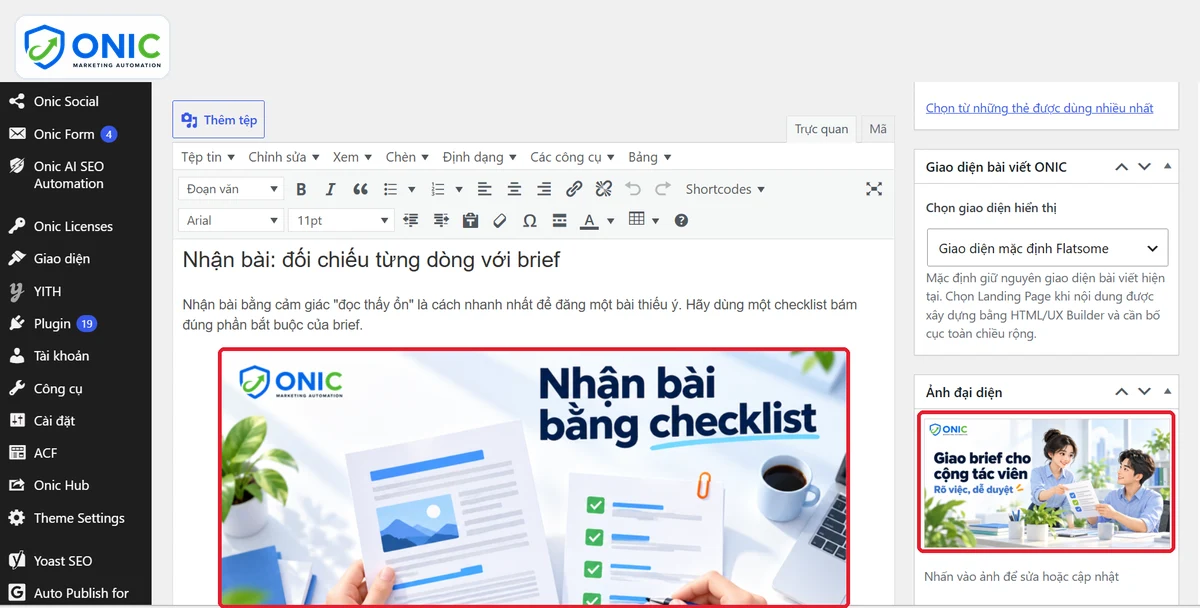The image size is (1200, 608).
Task: Move Ảnh đại diện panel down
Action: 1145,392
